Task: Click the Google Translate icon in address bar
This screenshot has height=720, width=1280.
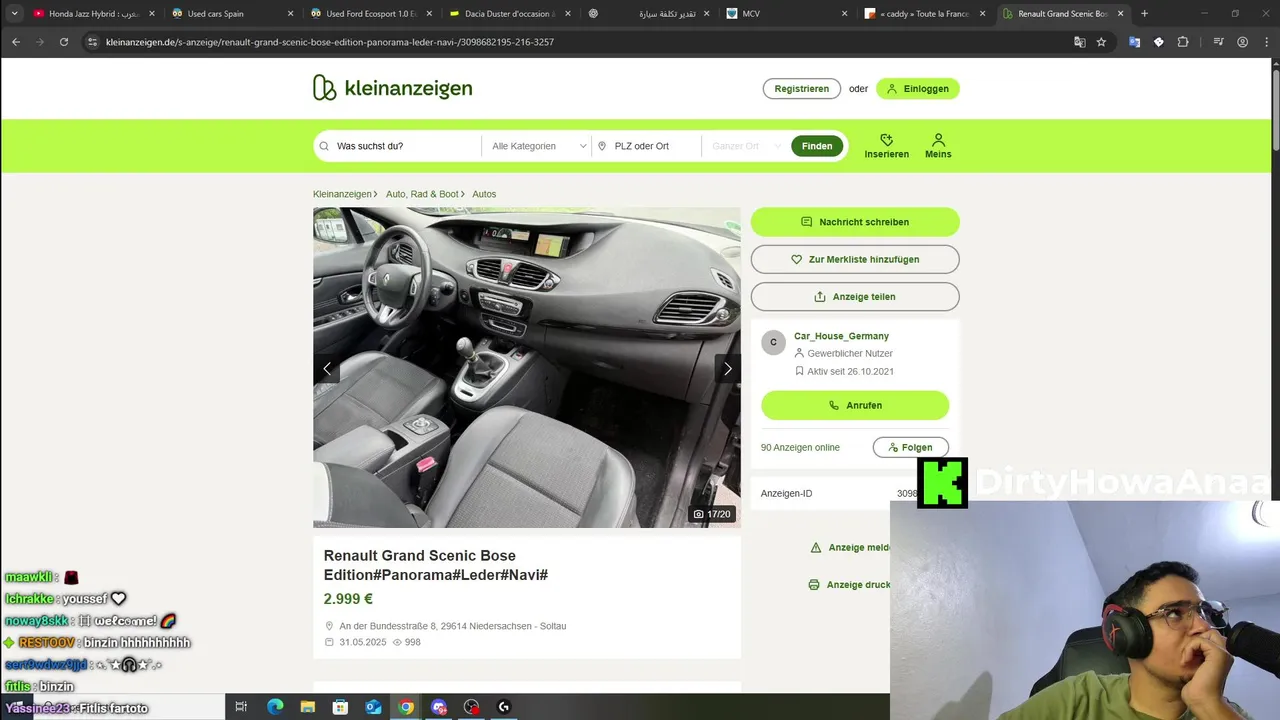Action: tap(1079, 42)
